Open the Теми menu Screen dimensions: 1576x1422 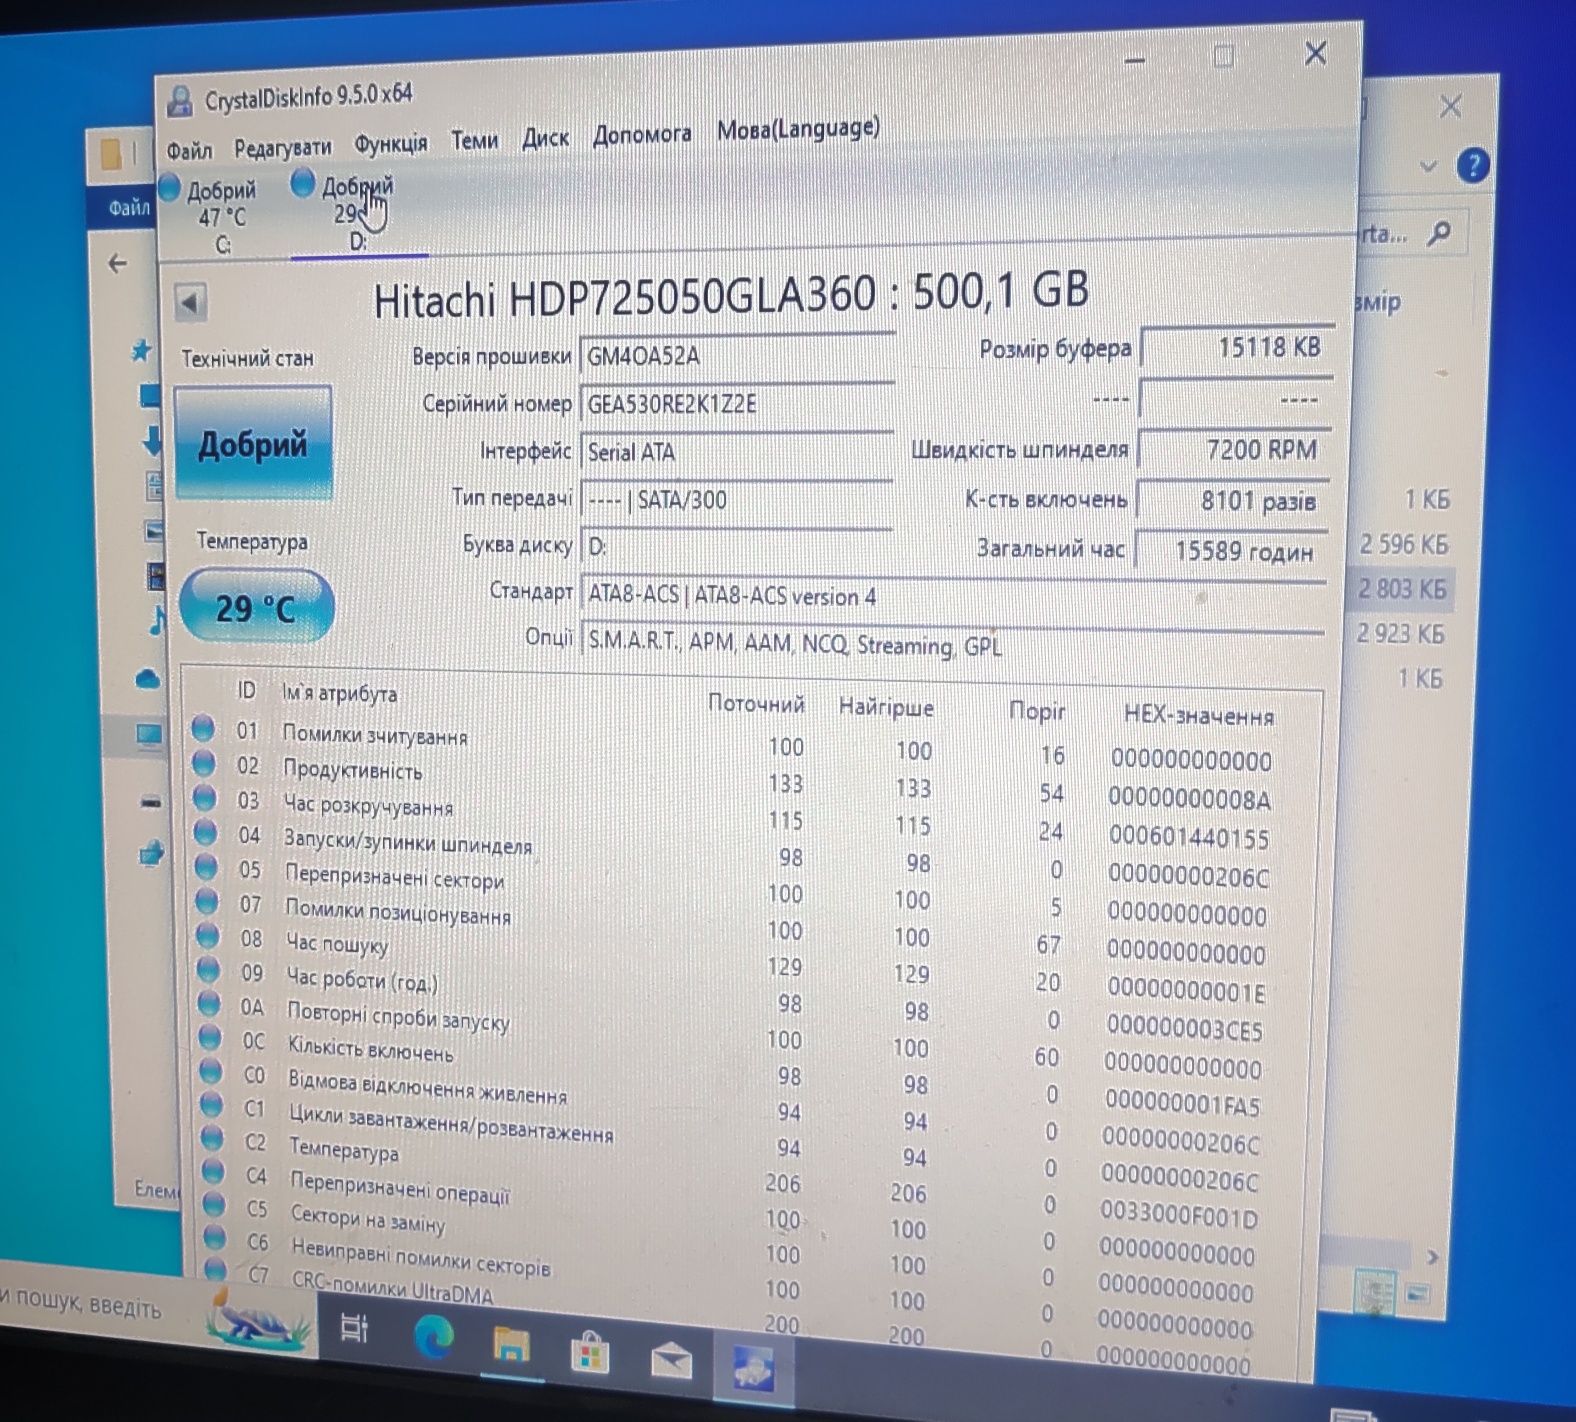(x=474, y=140)
